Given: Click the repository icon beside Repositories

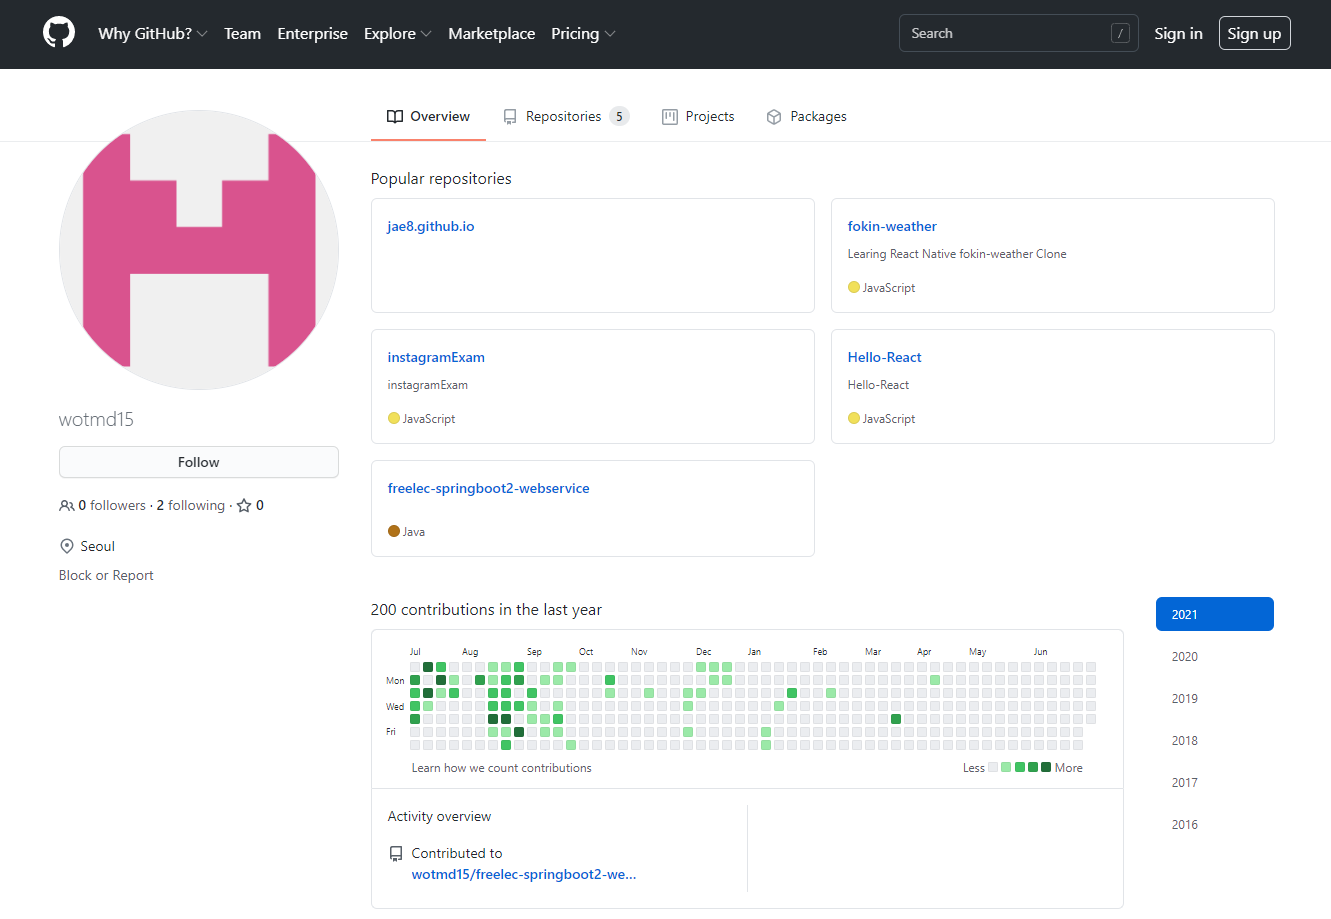Looking at the screenshot, I should click(510, 116).
